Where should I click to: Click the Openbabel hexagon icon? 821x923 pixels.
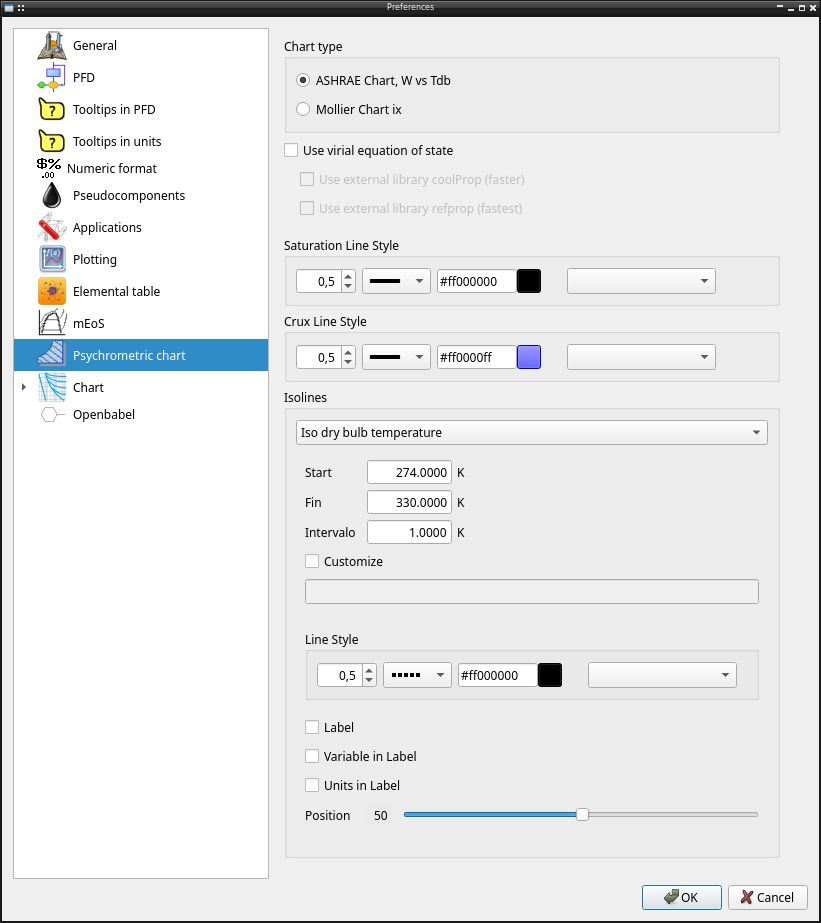(x=52, y=414)
